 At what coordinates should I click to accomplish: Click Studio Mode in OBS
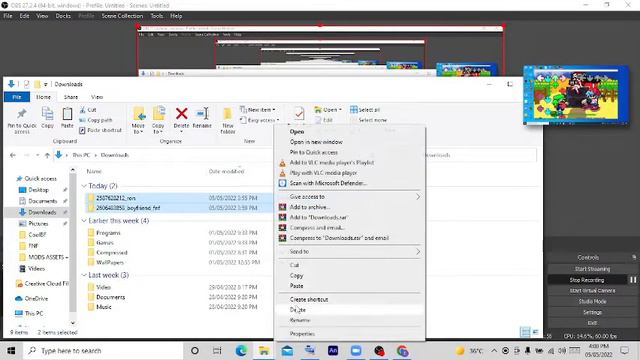click(x=592, y=301)
